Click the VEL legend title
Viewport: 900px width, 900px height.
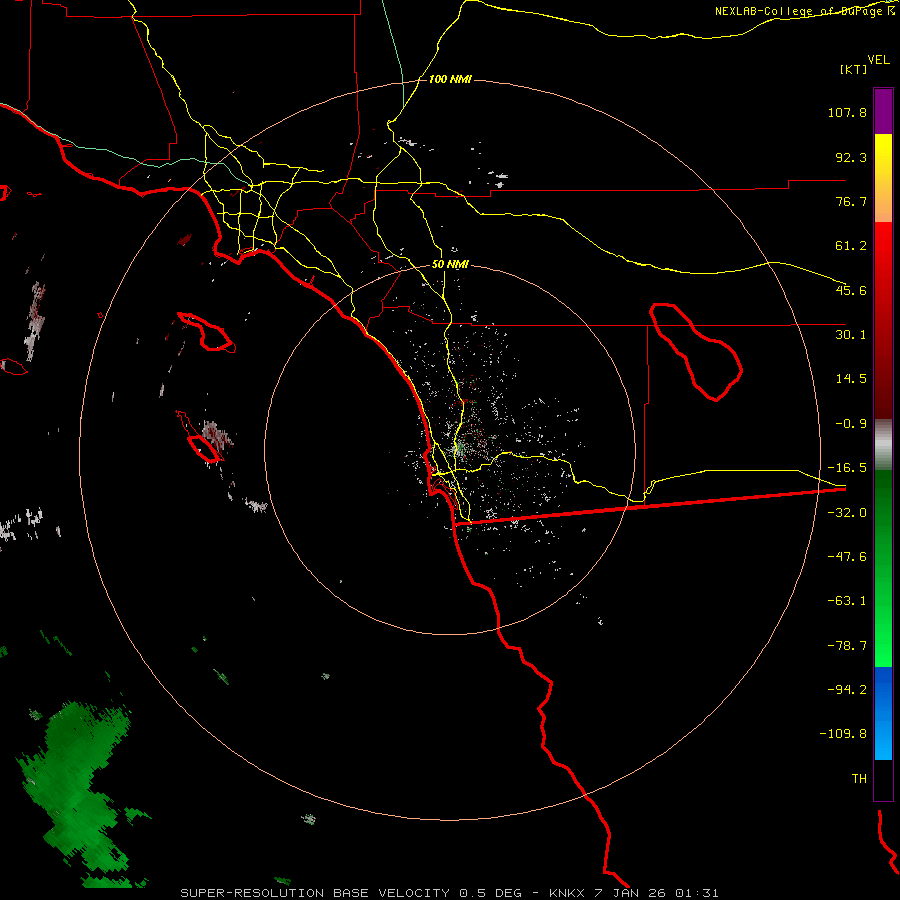tap(879, 59)
